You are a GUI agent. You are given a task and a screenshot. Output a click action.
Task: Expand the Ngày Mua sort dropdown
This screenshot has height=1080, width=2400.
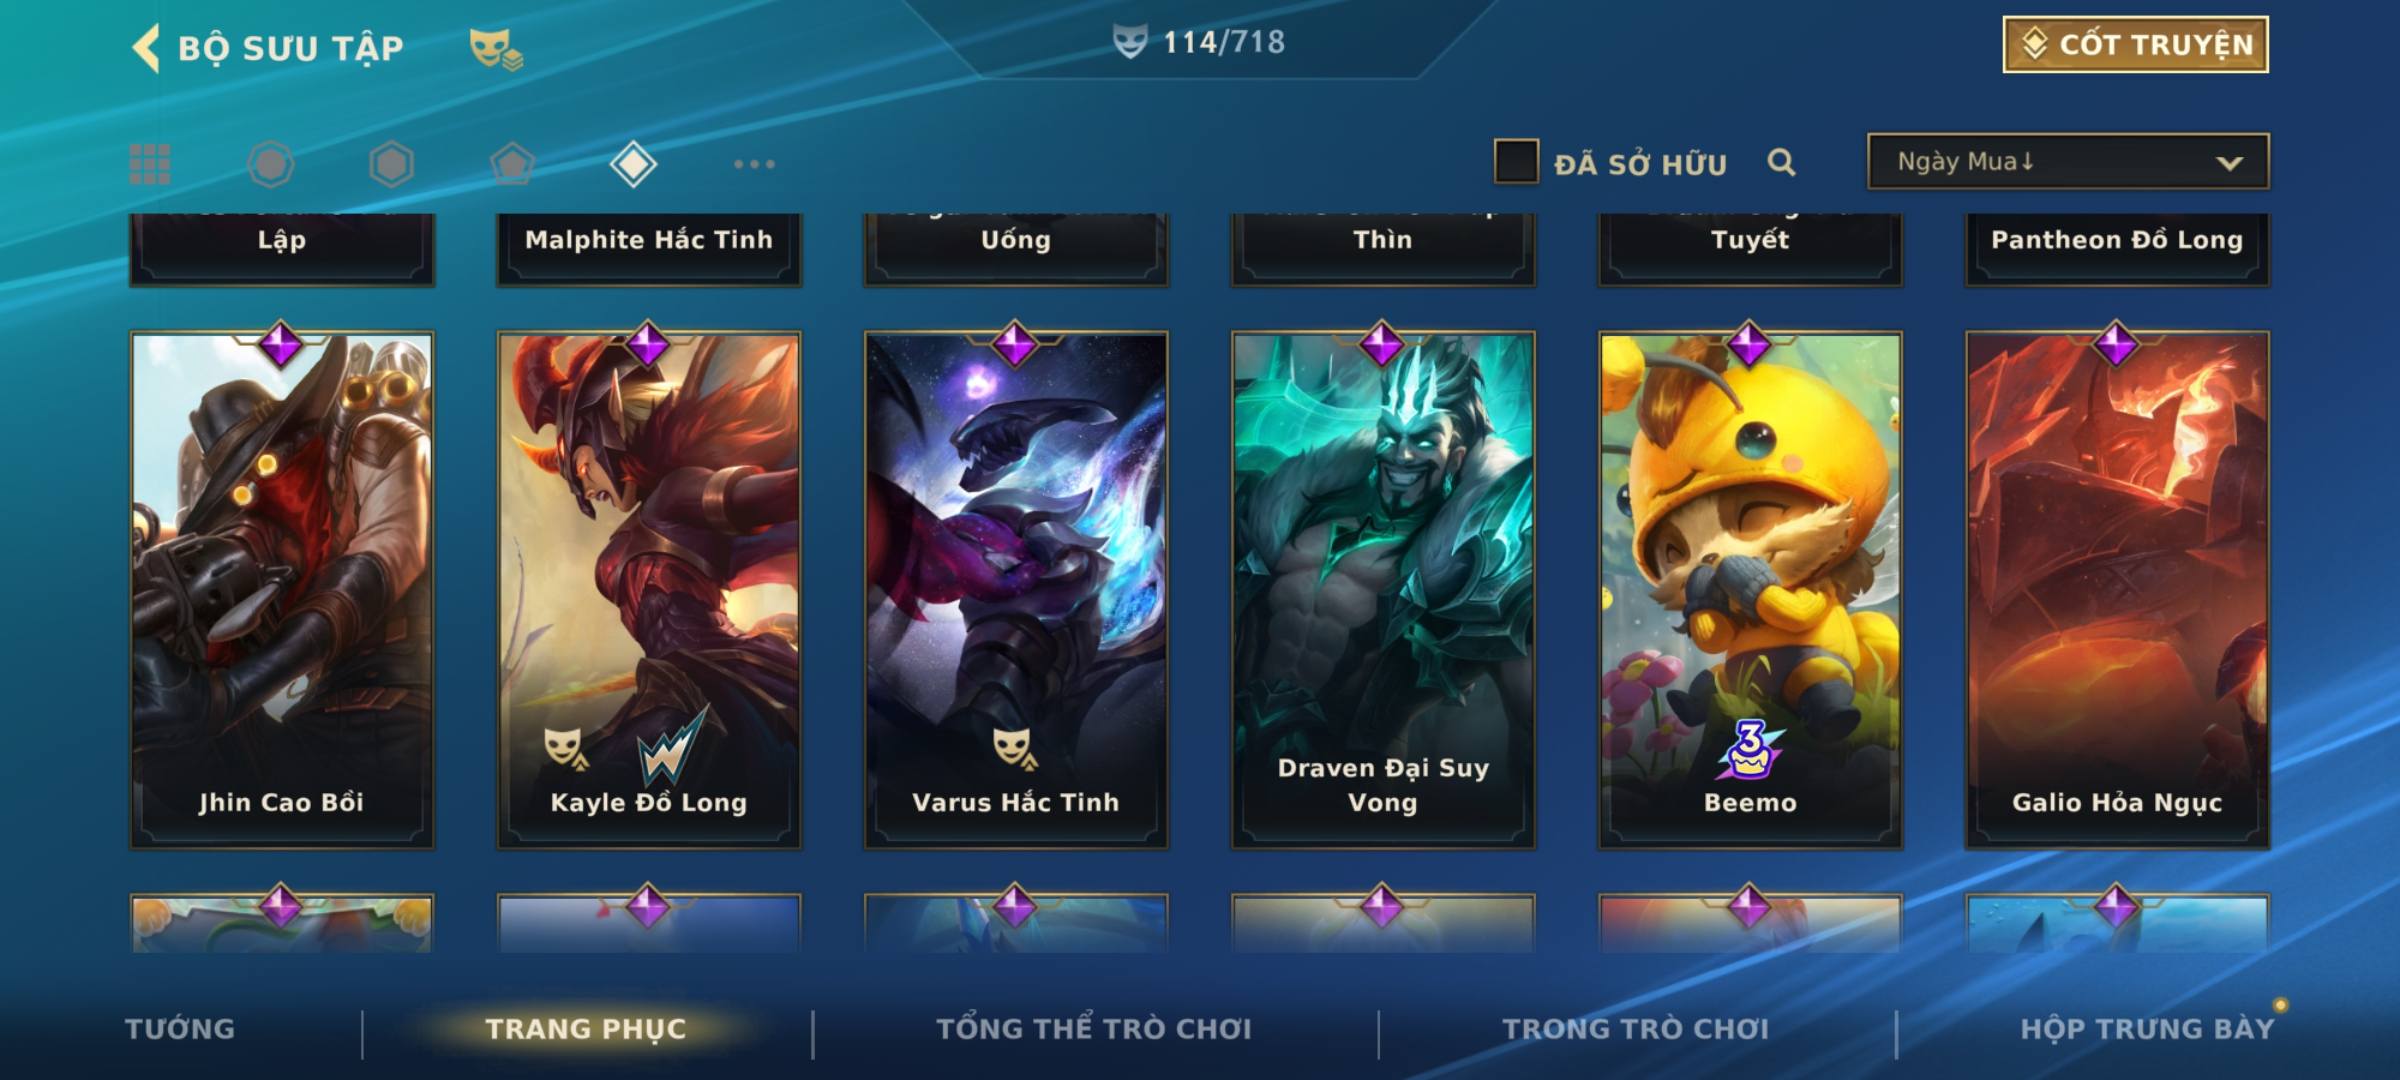pyautogui.click(x=2068, y=161)
